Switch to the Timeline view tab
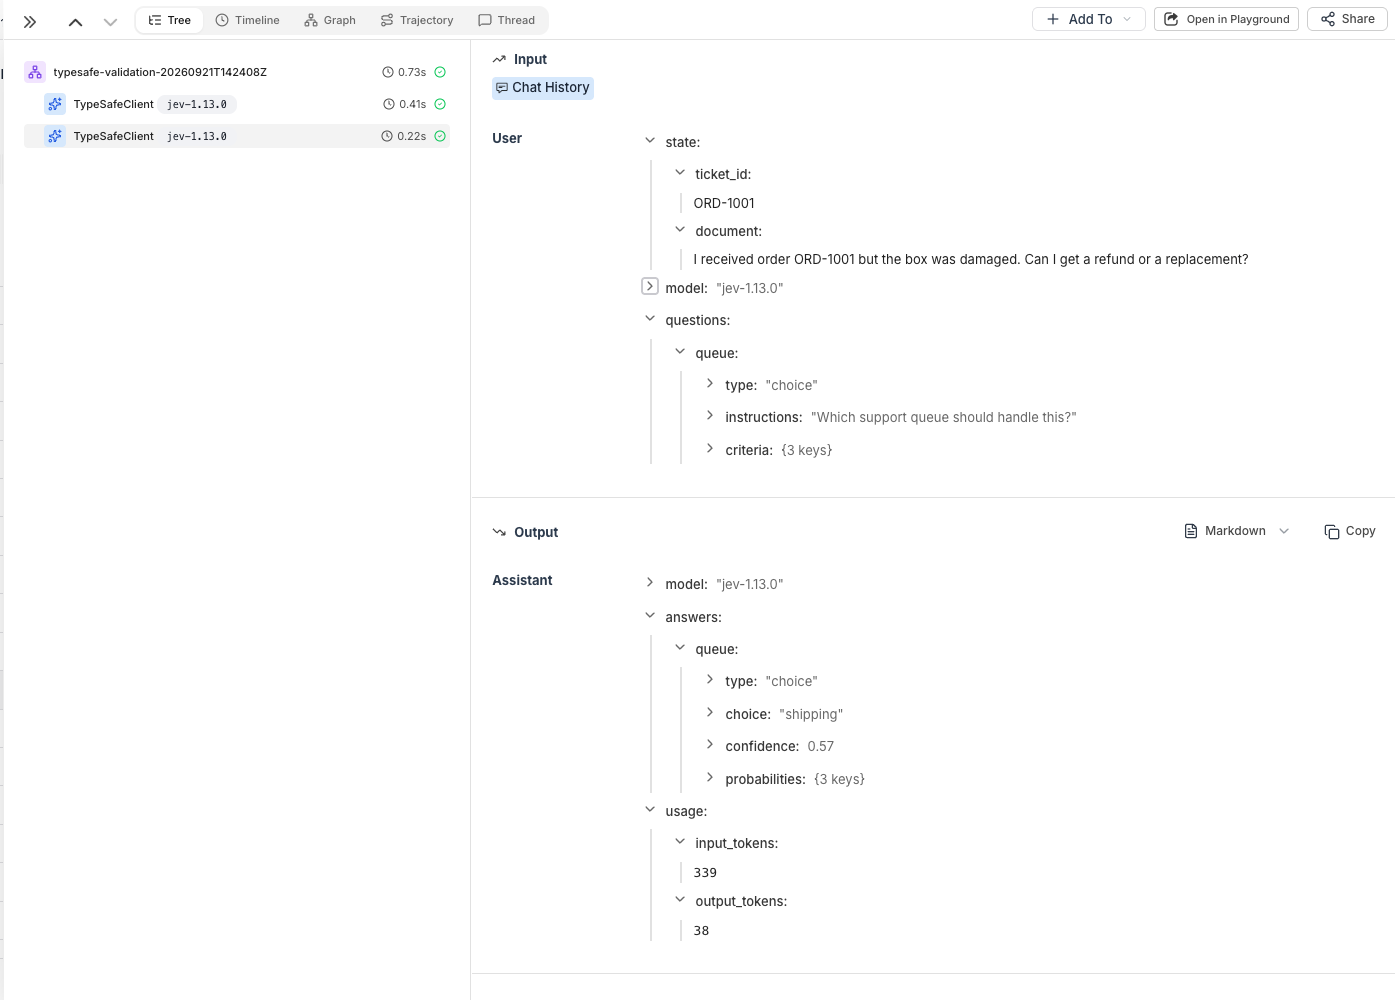The image size is (1395, 1000). tap(247, 20)
